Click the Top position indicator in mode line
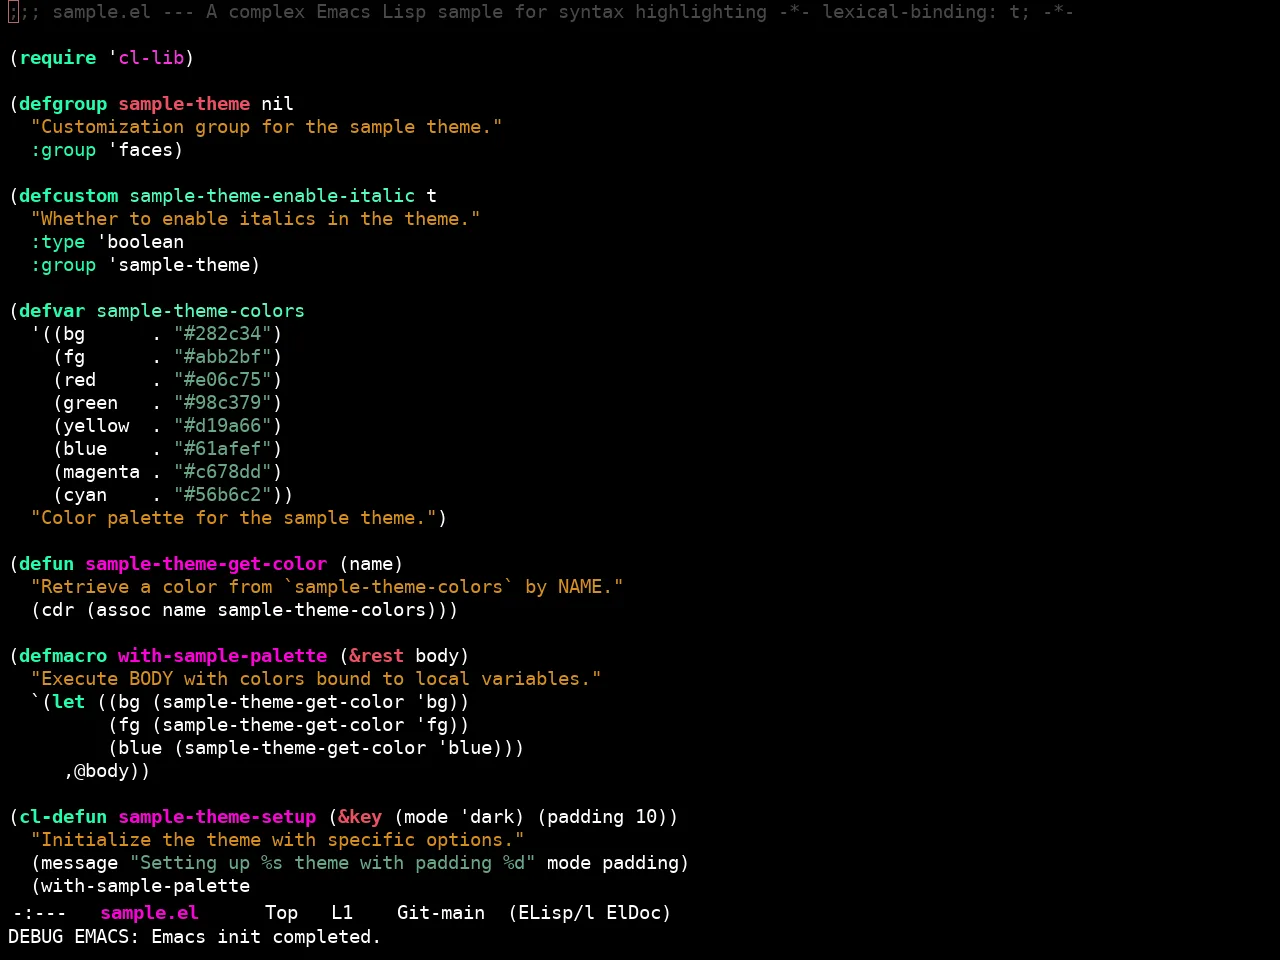 coord(281,913)
